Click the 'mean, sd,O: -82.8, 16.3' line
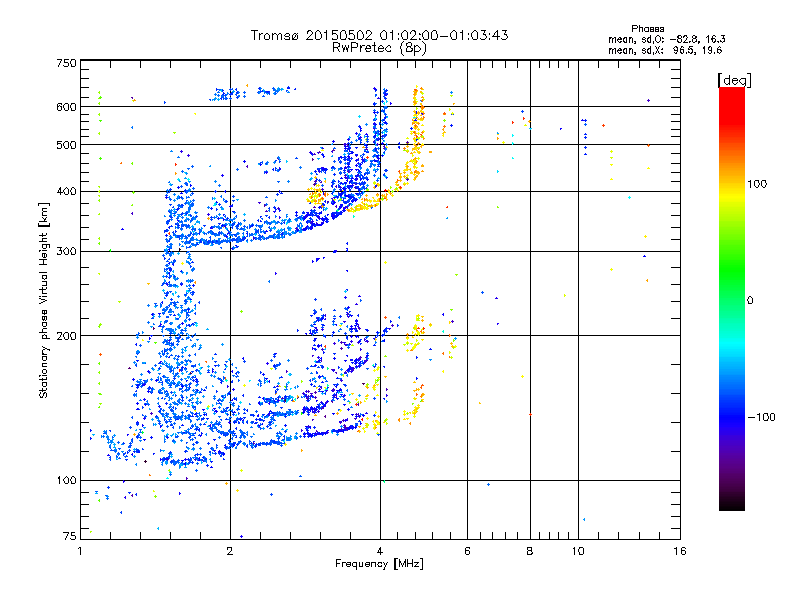 pos(667,39)
